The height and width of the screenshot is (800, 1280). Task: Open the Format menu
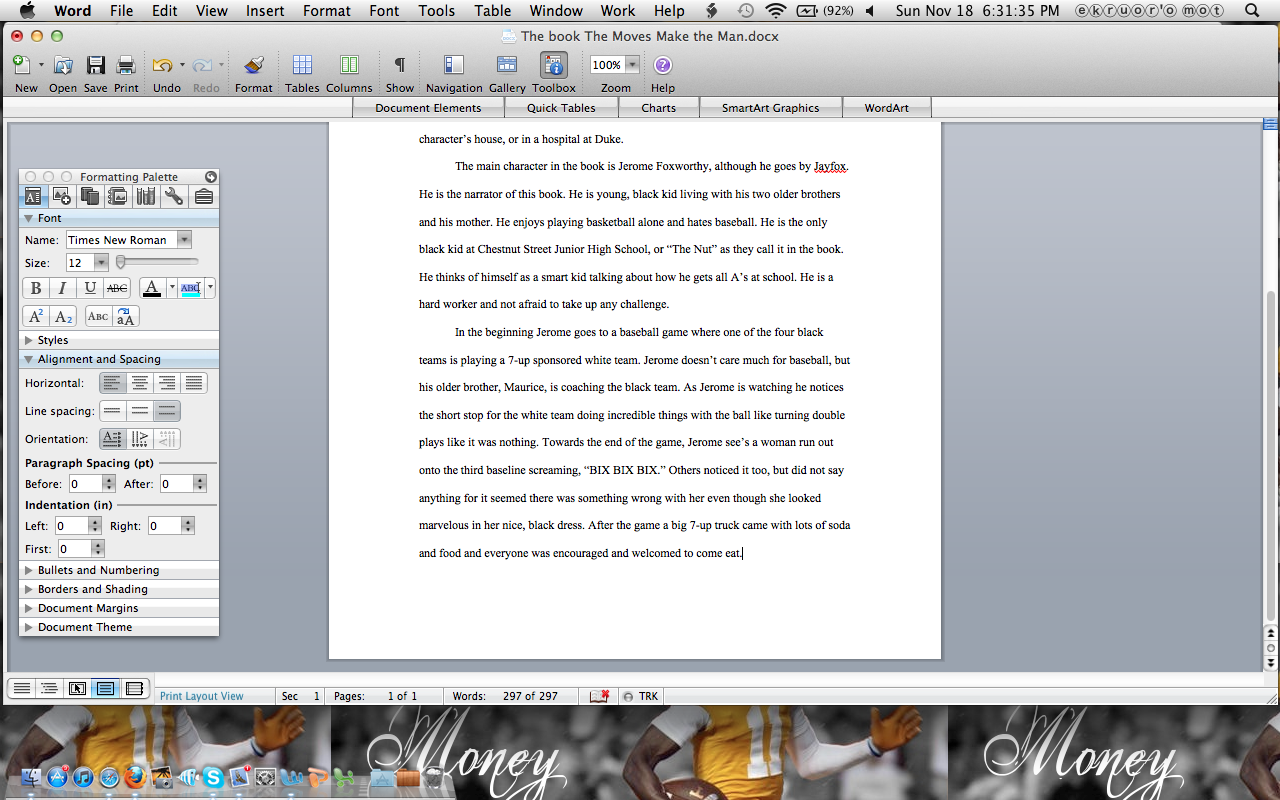coord(327,11)
